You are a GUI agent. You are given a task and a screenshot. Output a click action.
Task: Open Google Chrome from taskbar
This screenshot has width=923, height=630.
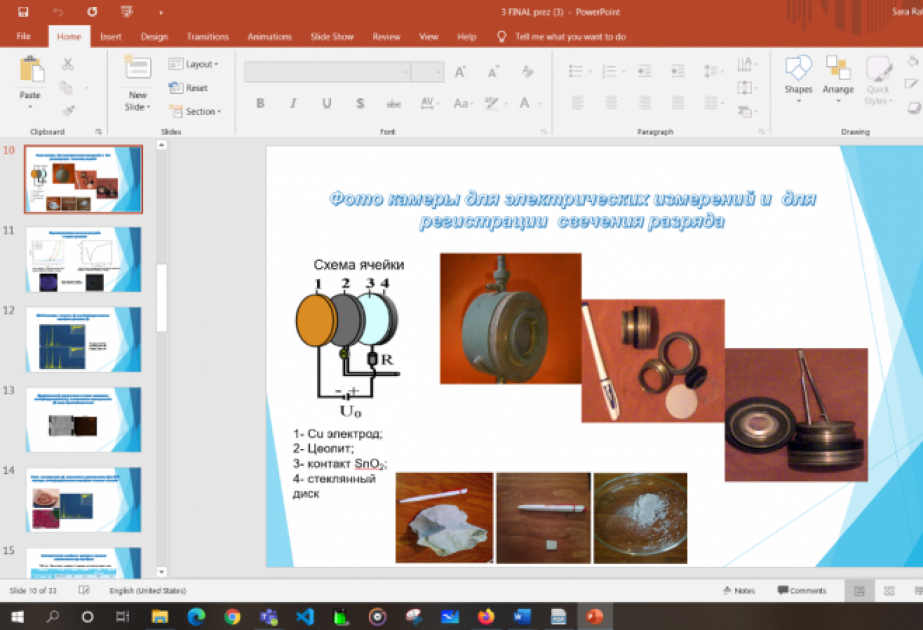click(232, 616)
